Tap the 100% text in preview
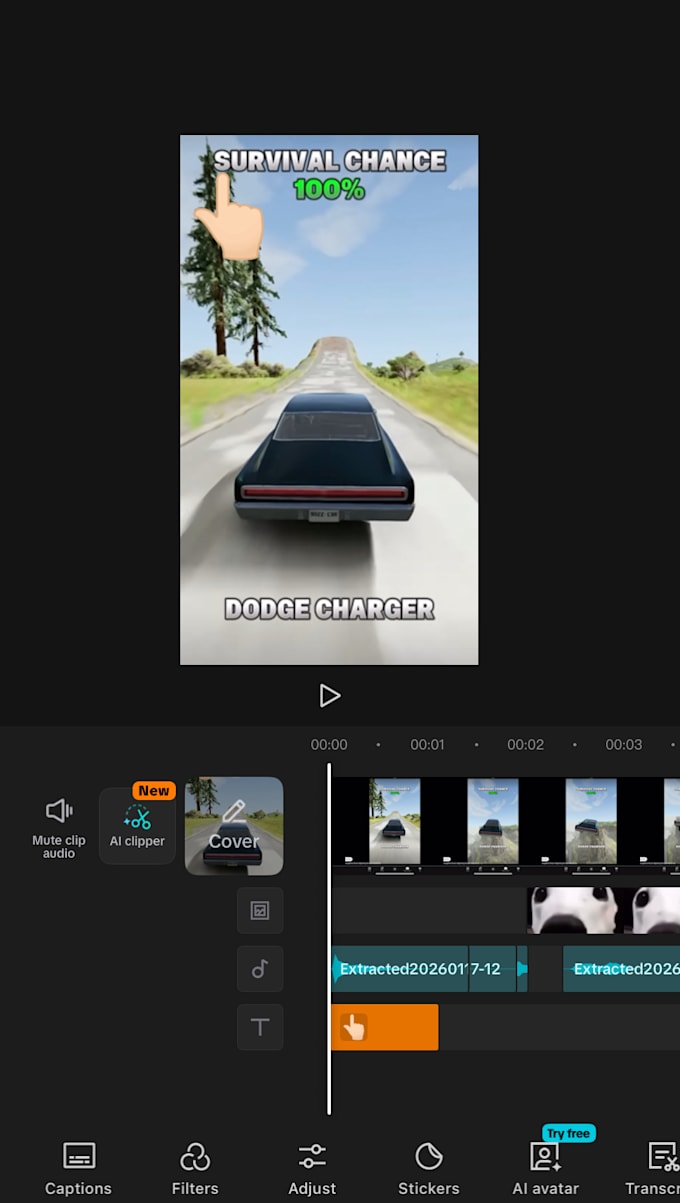The image size is (680, 1203). [329, 188]
